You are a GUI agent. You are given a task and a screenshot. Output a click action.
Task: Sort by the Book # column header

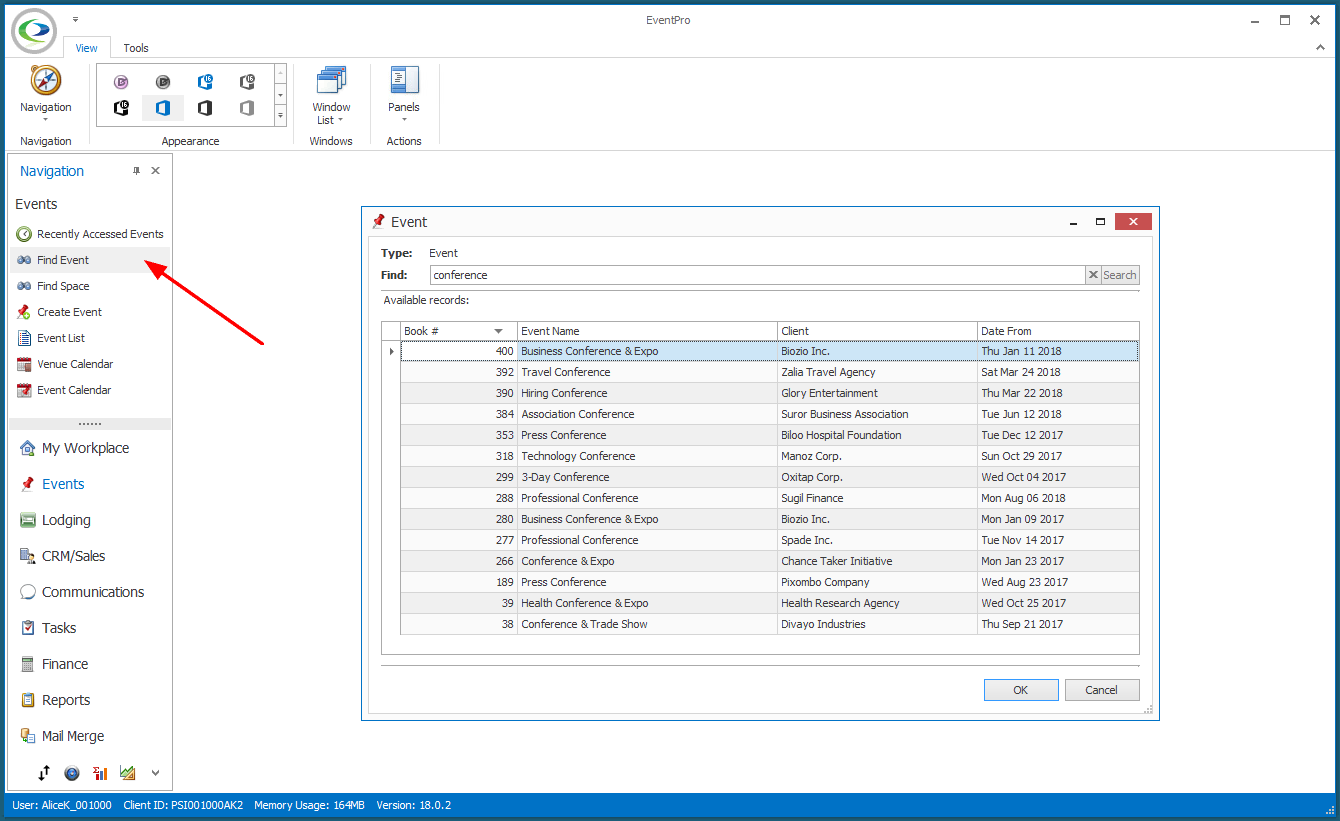pyautogui.click(x=459, y=331)
